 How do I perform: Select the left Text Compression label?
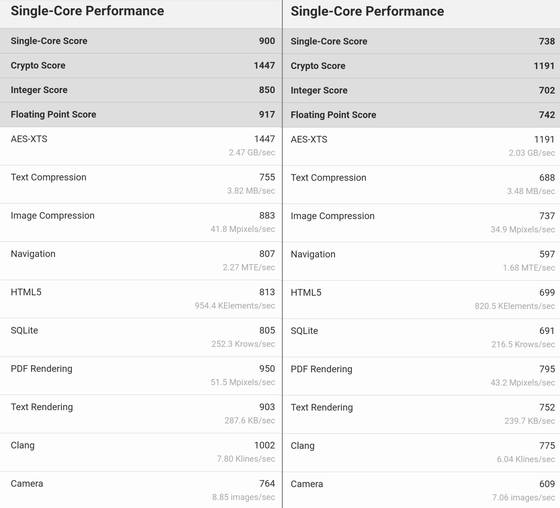click(49, 177)
